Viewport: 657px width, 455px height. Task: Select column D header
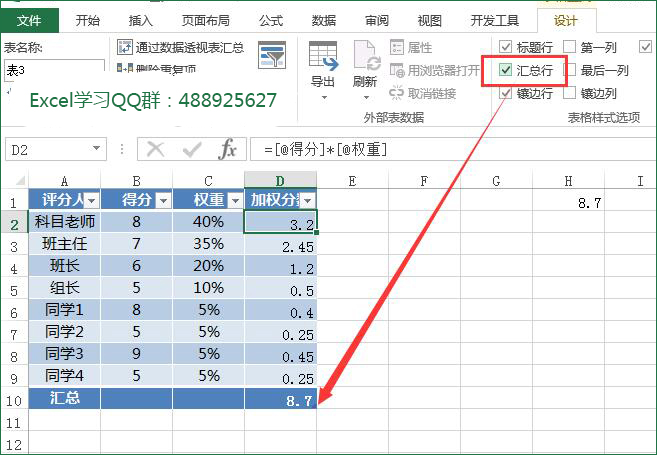click(x=280, y=181)
